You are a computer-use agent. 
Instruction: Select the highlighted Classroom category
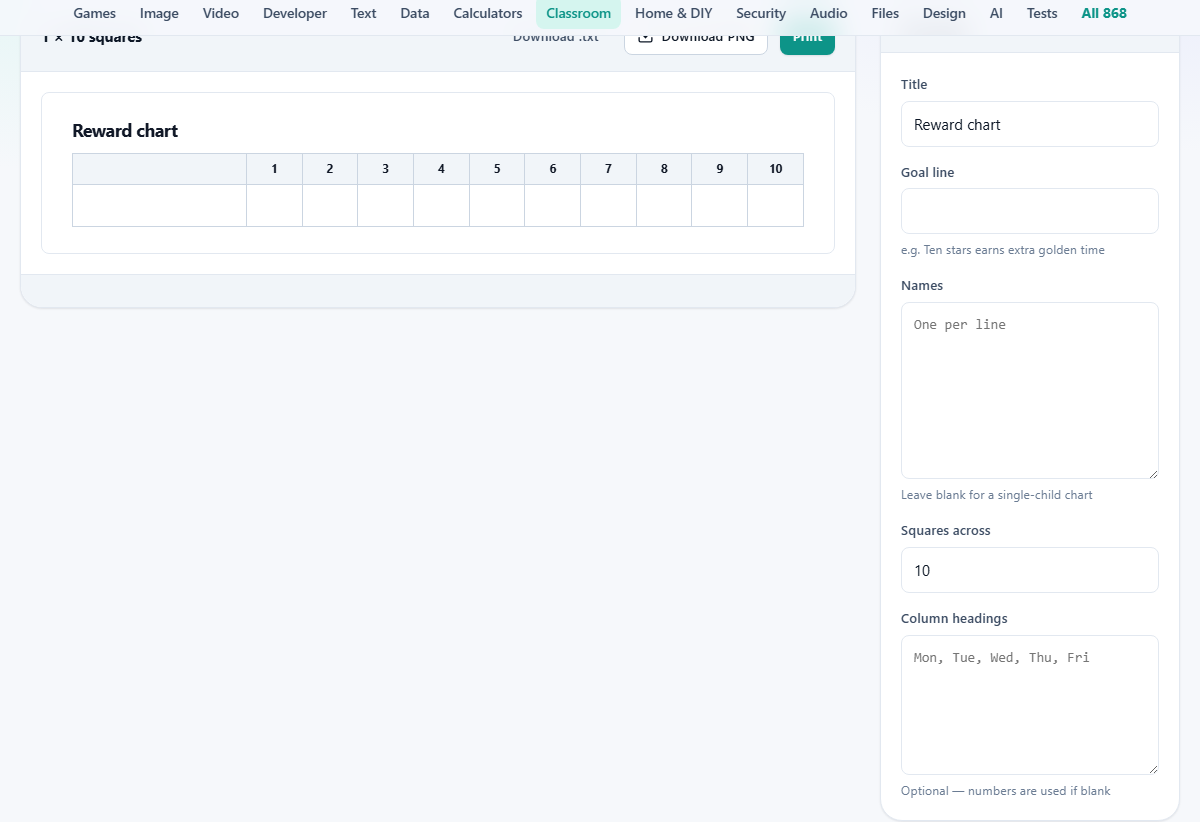[x=578, y=14]
